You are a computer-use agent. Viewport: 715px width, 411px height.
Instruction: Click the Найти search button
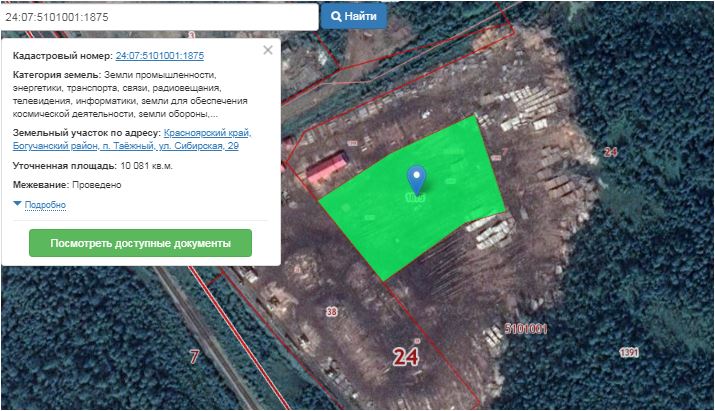[x=352, y=17]
